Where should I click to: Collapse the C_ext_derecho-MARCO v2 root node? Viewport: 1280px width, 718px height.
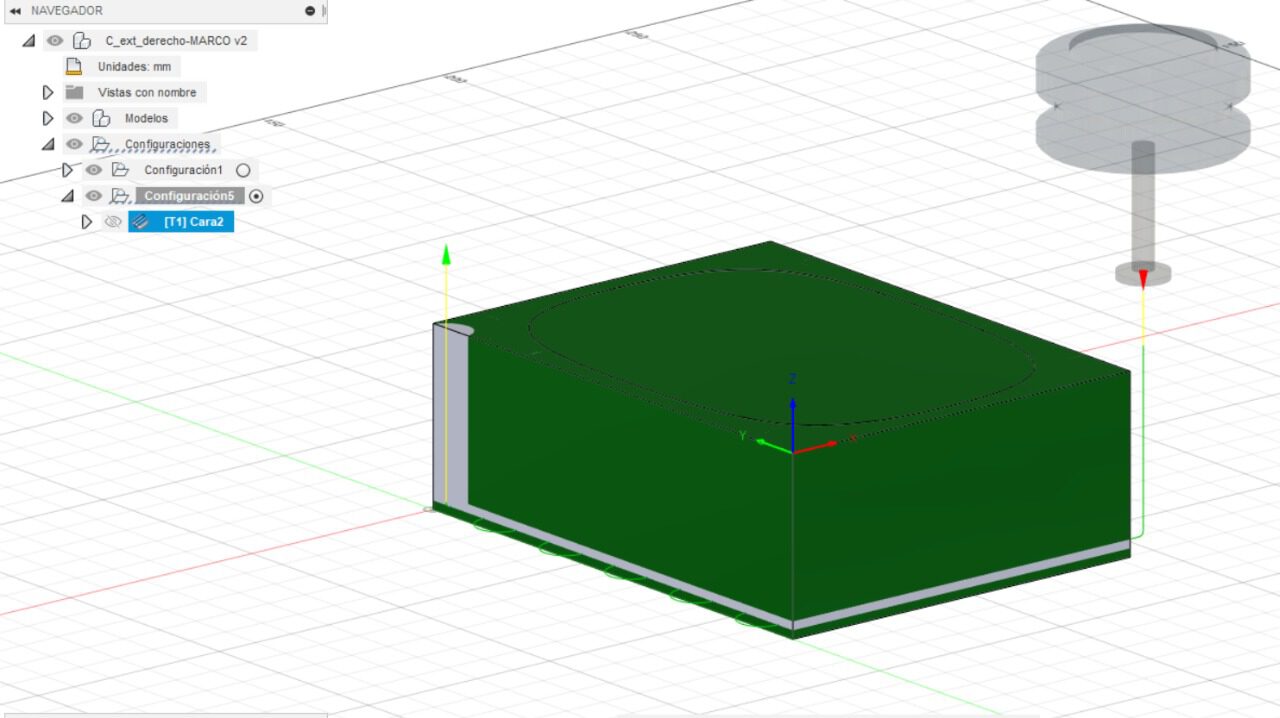click(x=28, y=41)
